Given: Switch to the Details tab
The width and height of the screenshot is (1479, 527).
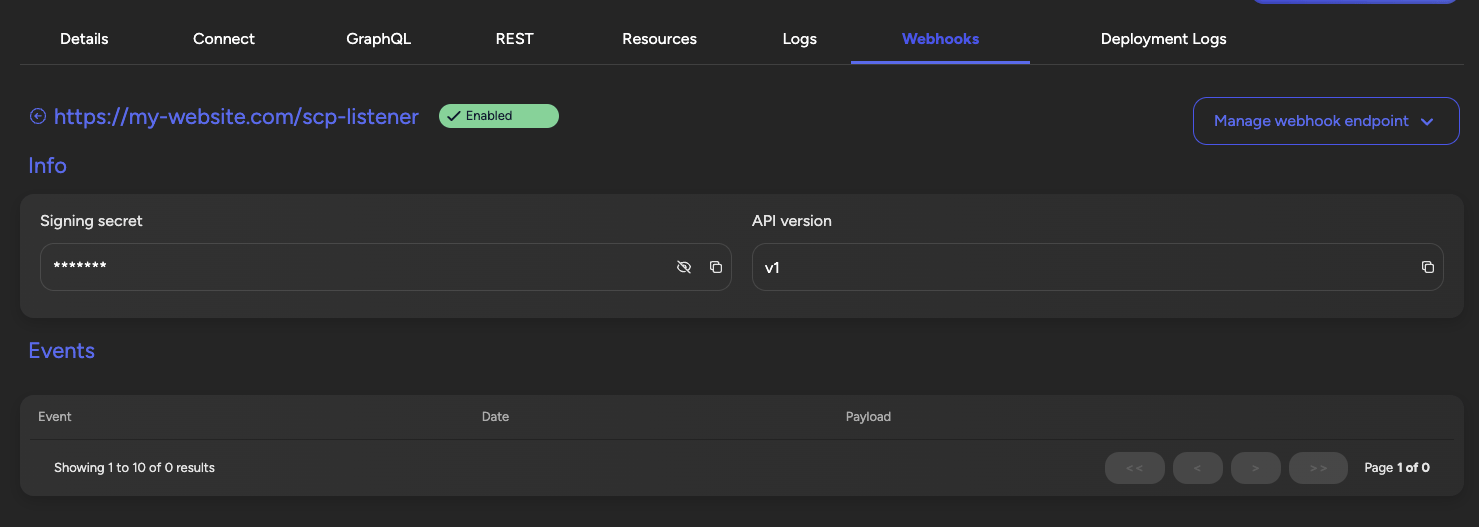Looking at the screenshot, I should click(x=84, y=39).
